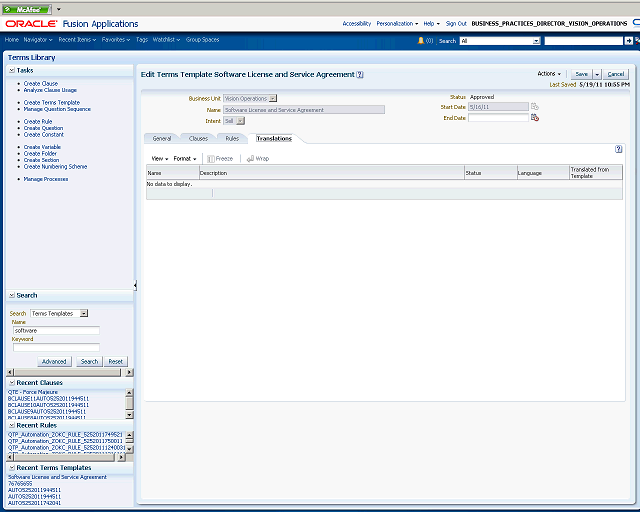The height and width of the screenshot is (512, 640).
Task: Open recent template Software License and Service Agreement
Action: point(57,477)
